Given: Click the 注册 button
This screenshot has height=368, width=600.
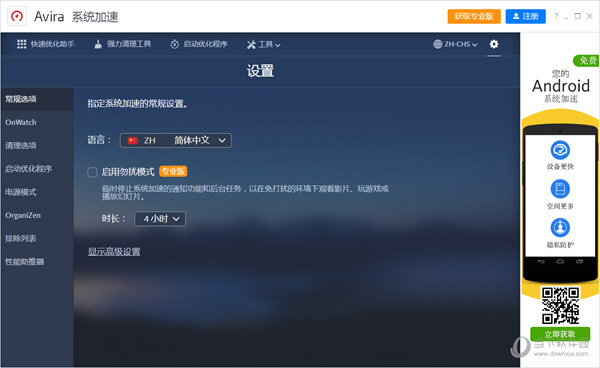Looking at the screenshot, I should [x=525, y=16].
